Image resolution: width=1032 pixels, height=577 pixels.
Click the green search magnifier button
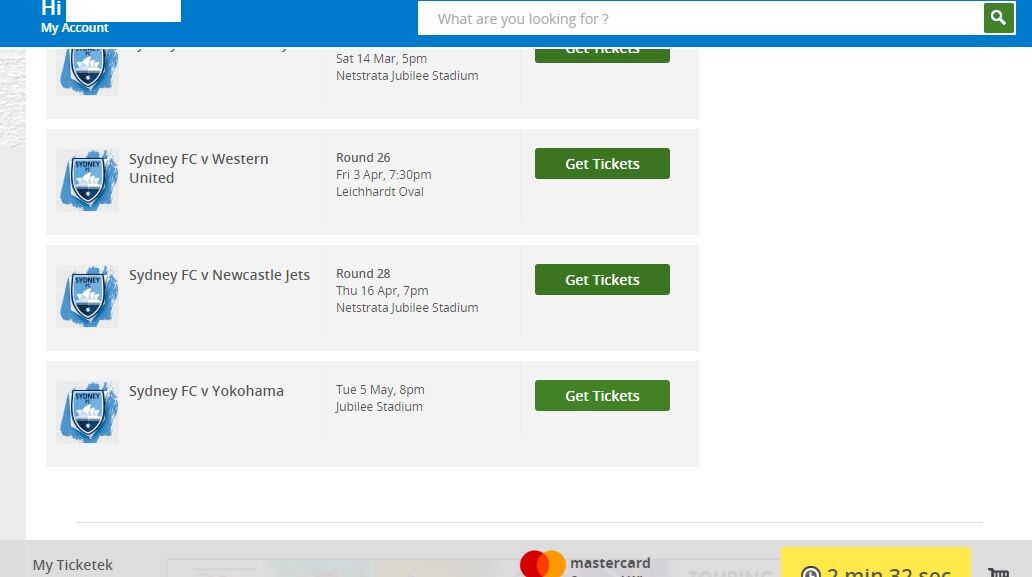(x=998, y=18)
